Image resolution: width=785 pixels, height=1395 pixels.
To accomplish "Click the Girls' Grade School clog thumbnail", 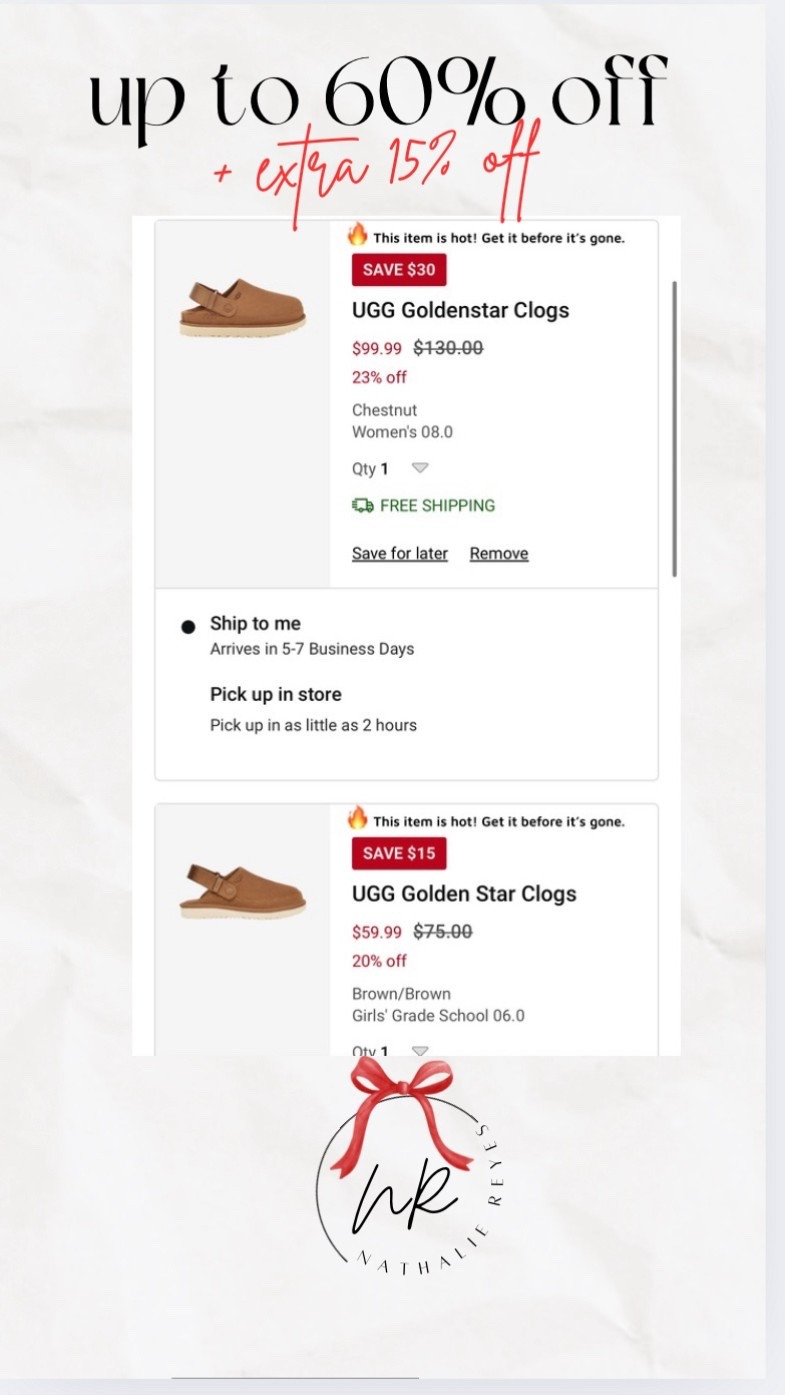I will (243, 891).
